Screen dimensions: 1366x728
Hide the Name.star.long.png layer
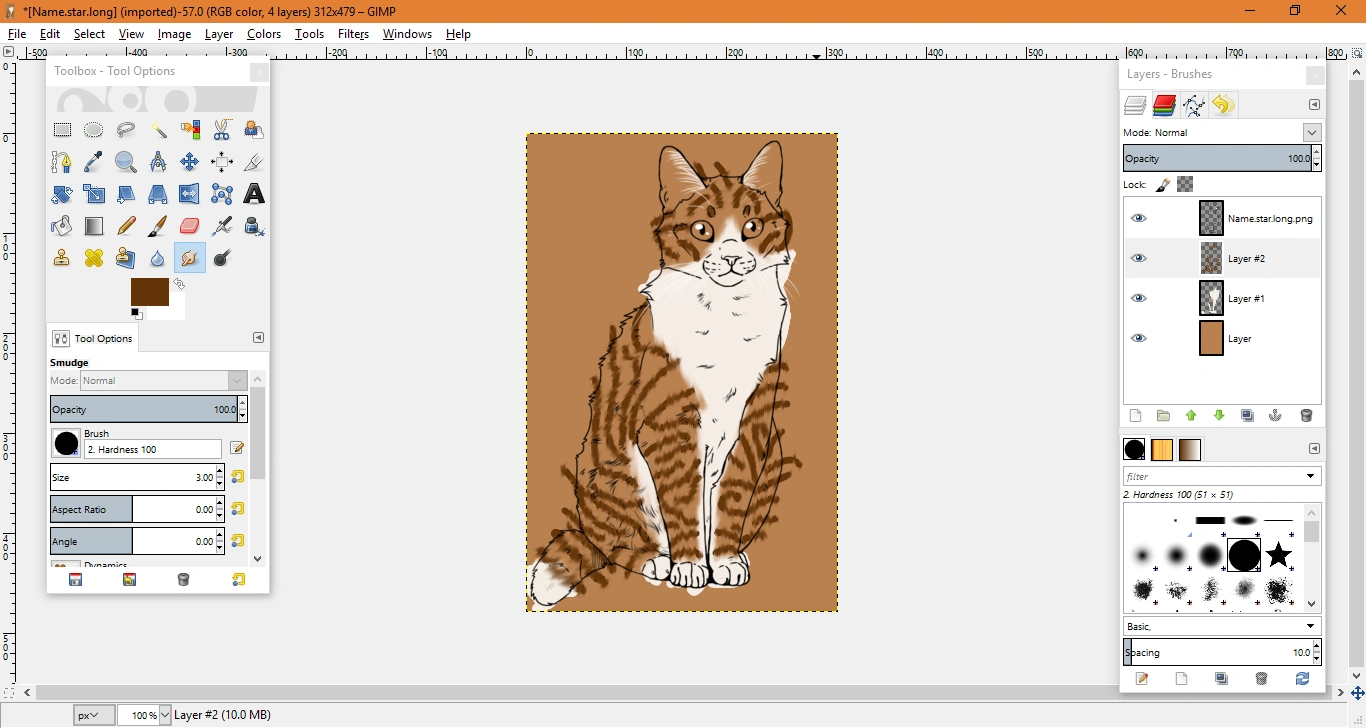coord(1139,218)
